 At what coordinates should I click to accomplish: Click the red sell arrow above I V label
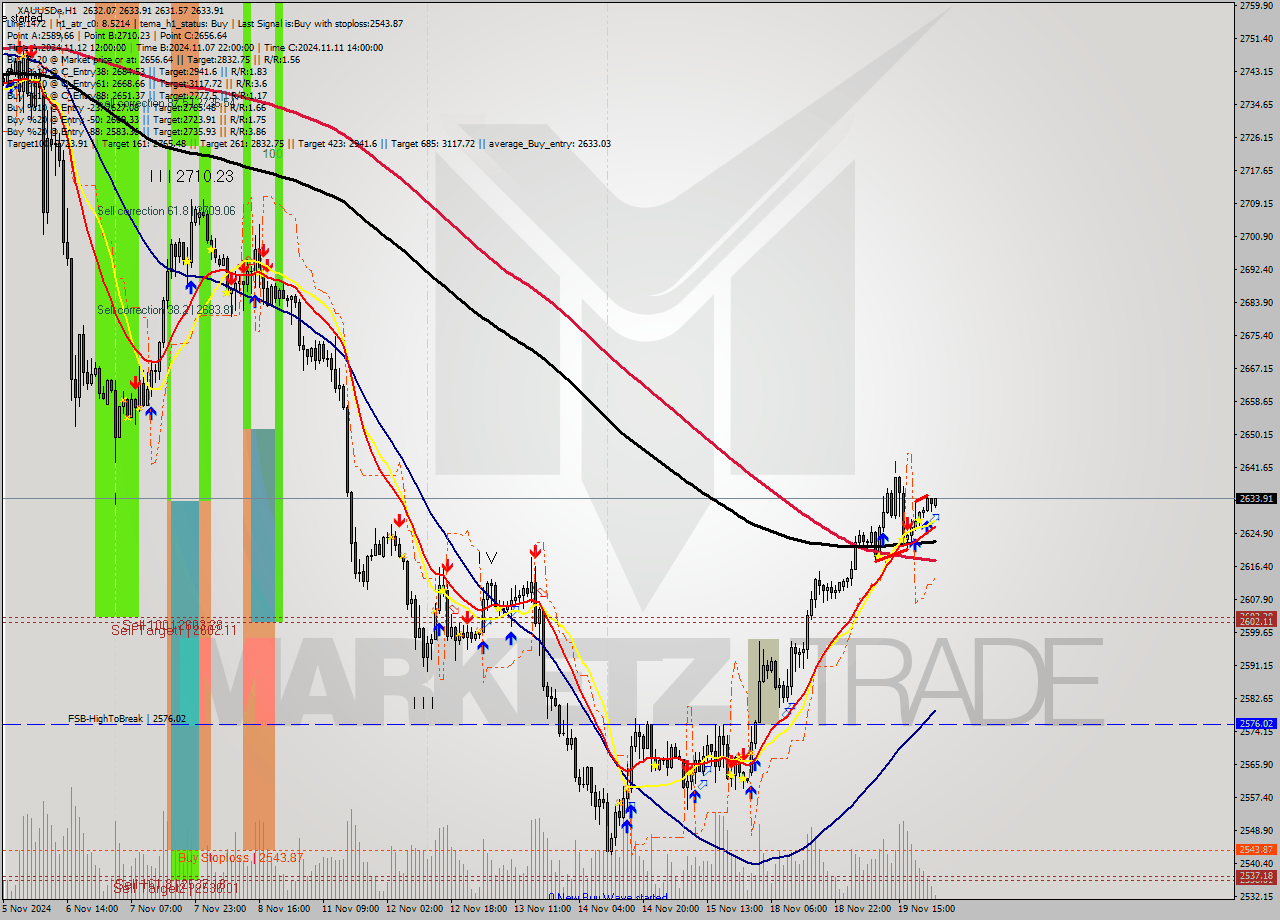536,550
